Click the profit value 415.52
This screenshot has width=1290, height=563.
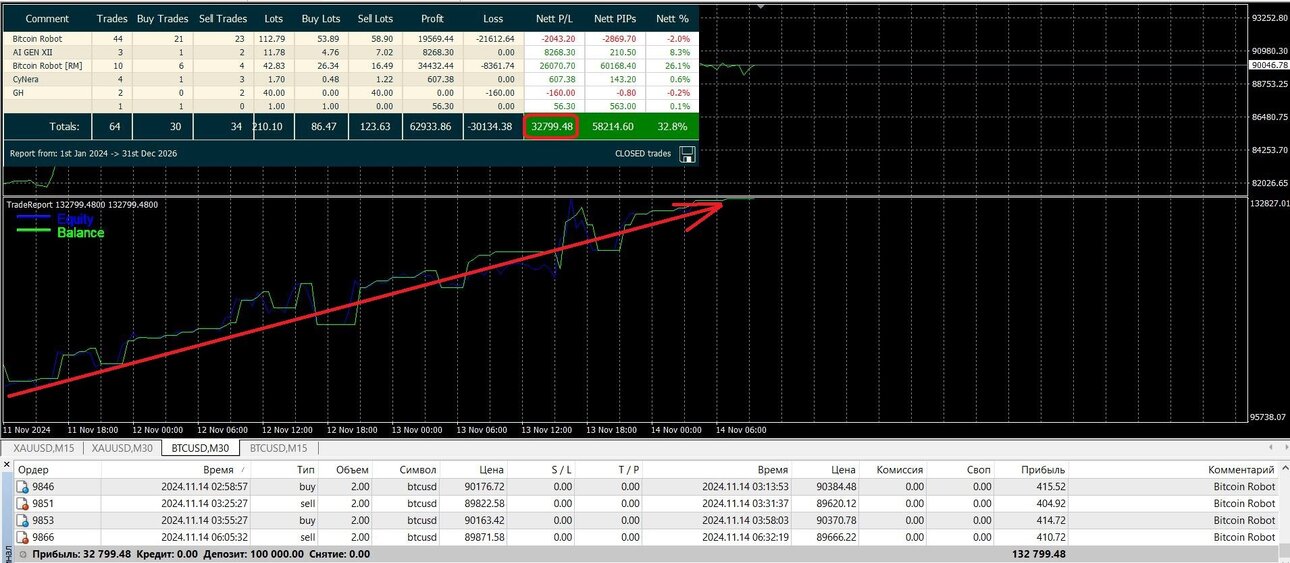pyautogui.click(x=1050, y=487)
